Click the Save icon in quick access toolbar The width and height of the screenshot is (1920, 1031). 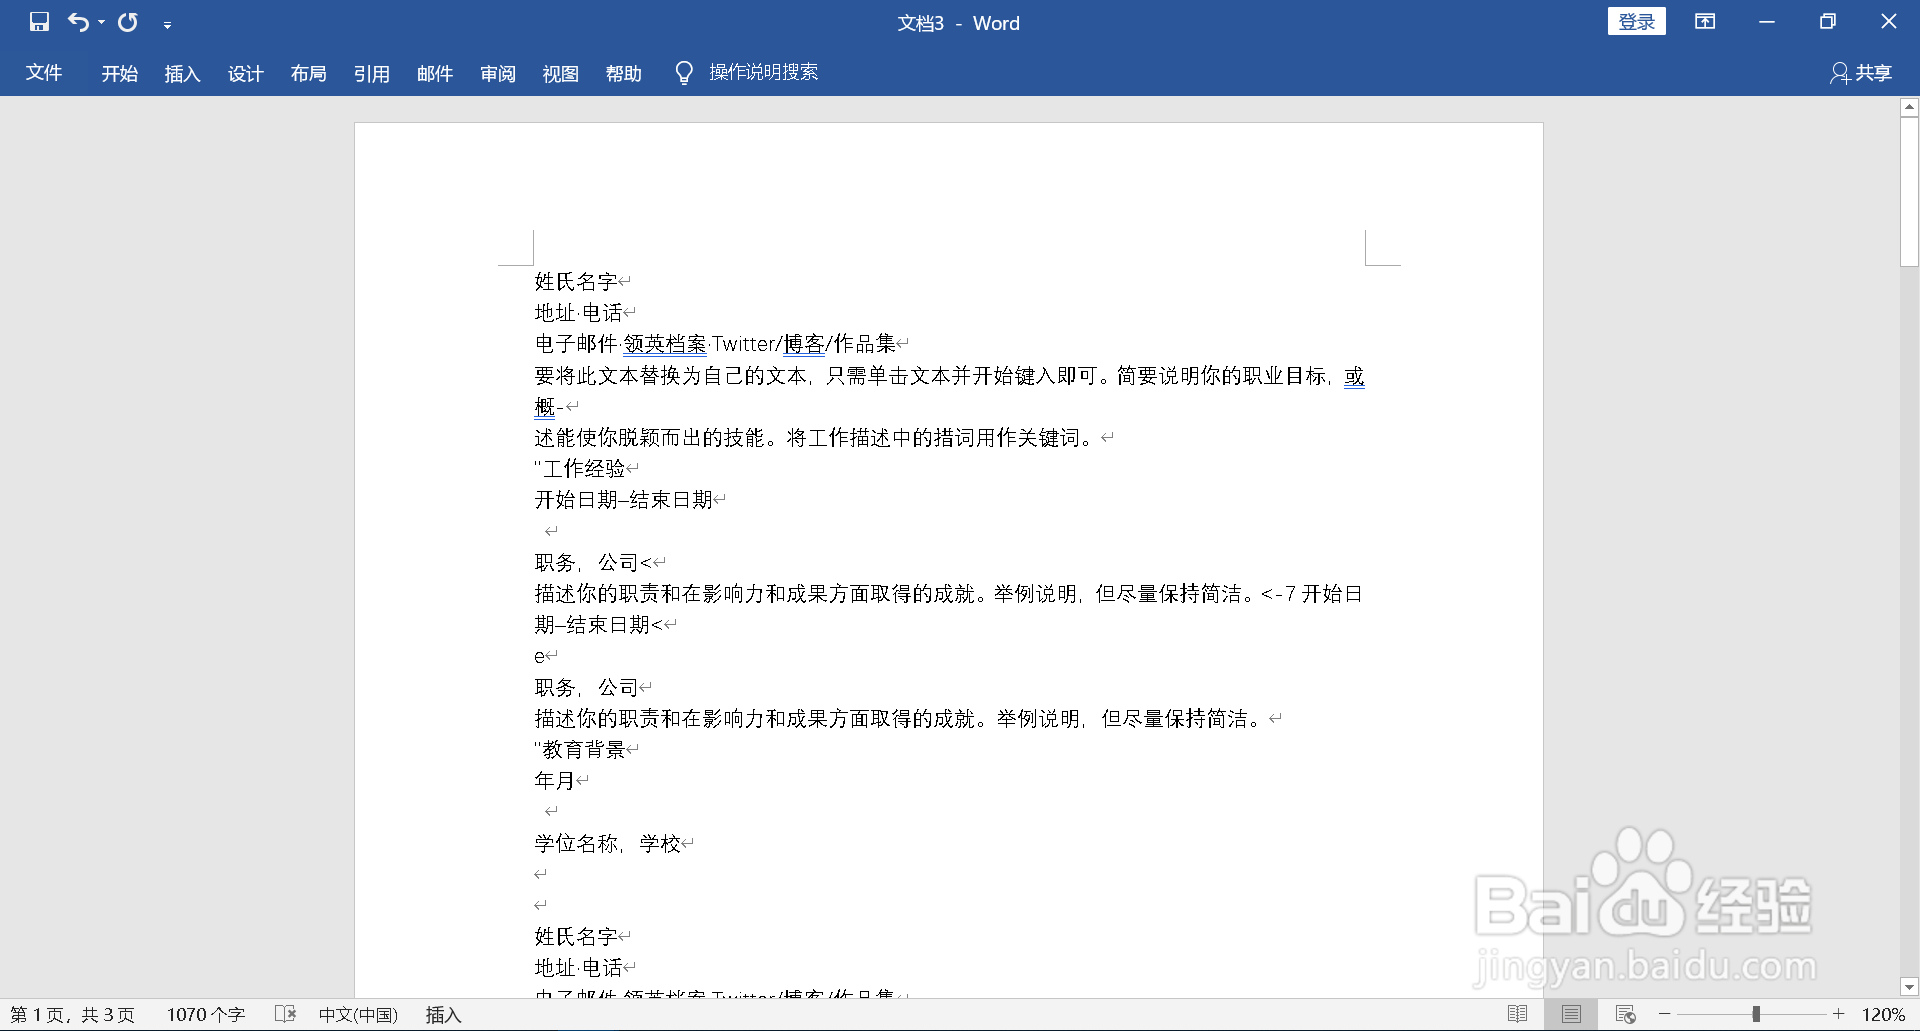pos(40,22)
